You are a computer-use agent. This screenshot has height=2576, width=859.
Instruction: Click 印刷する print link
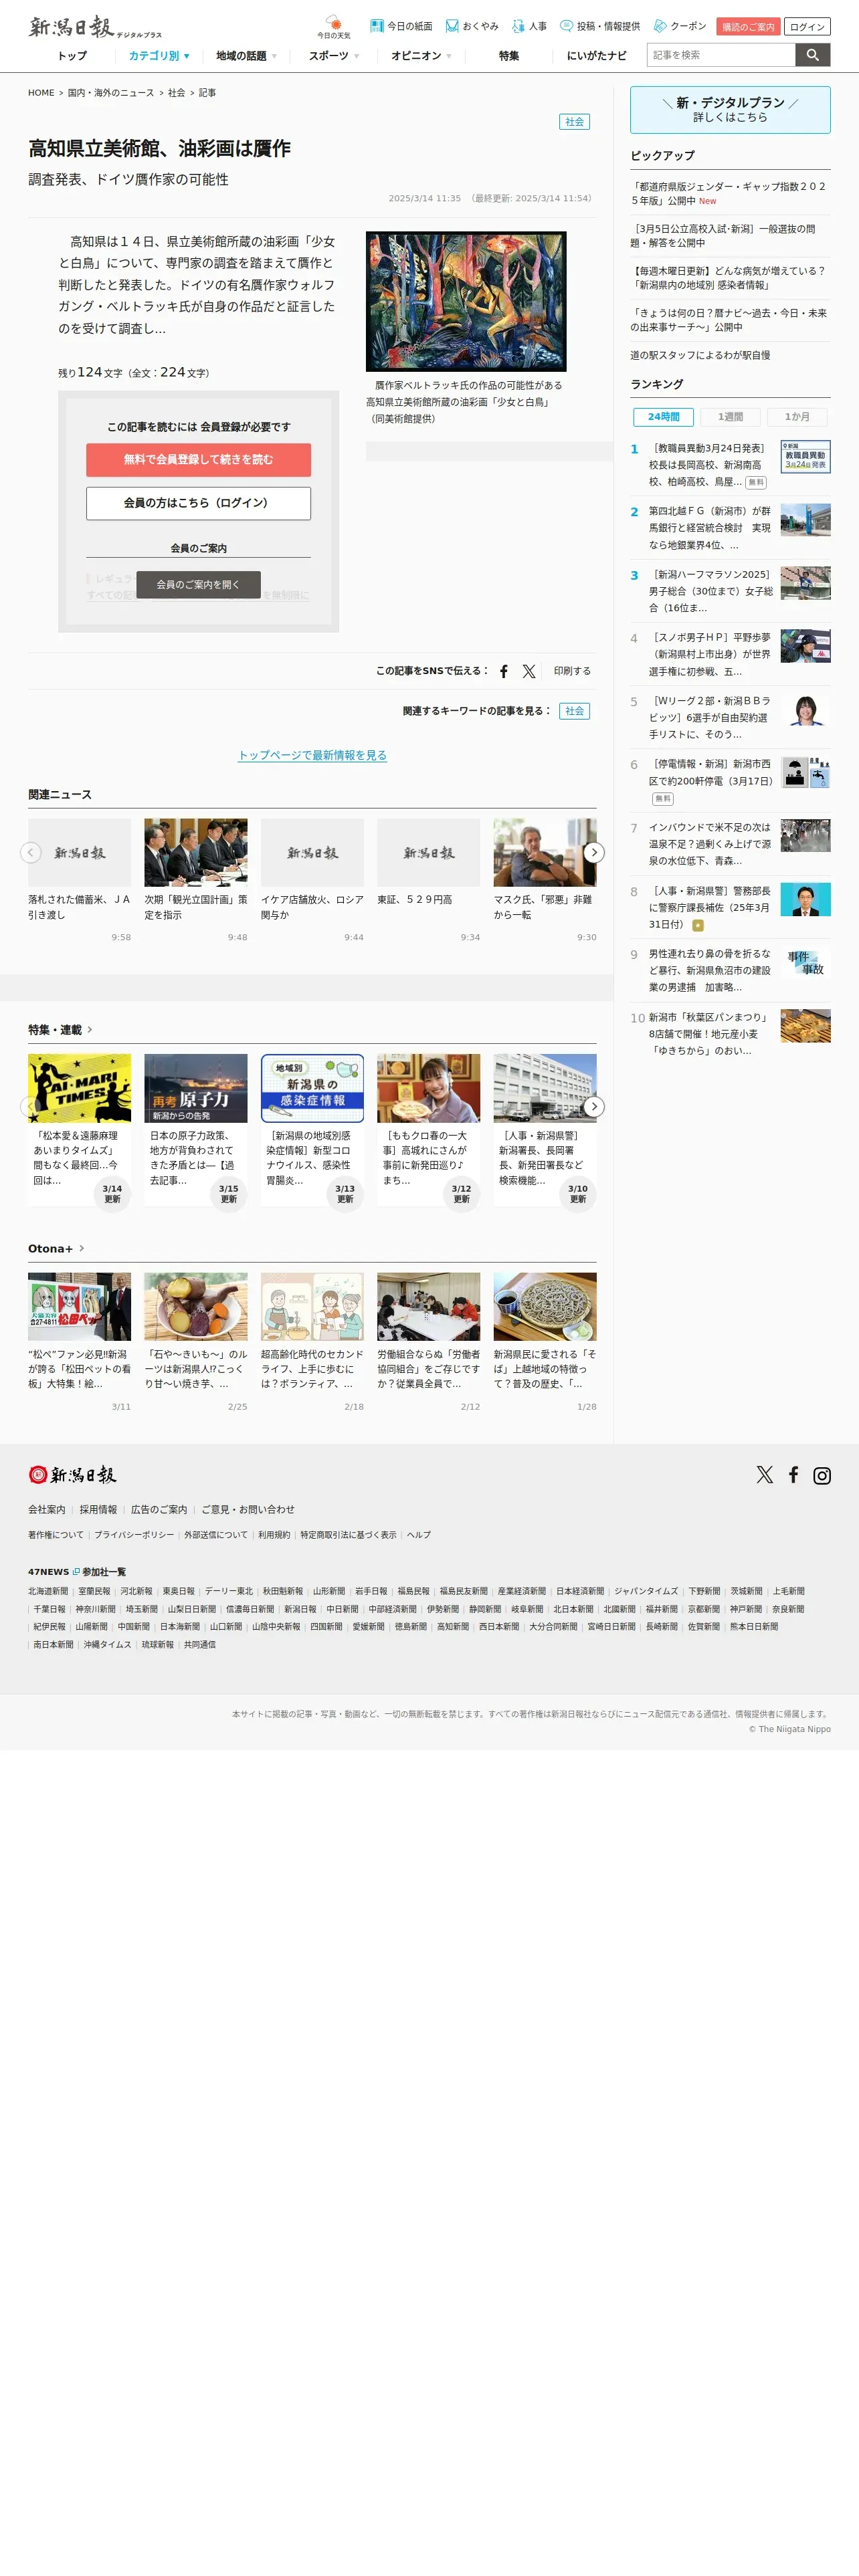tap(572, 671)
